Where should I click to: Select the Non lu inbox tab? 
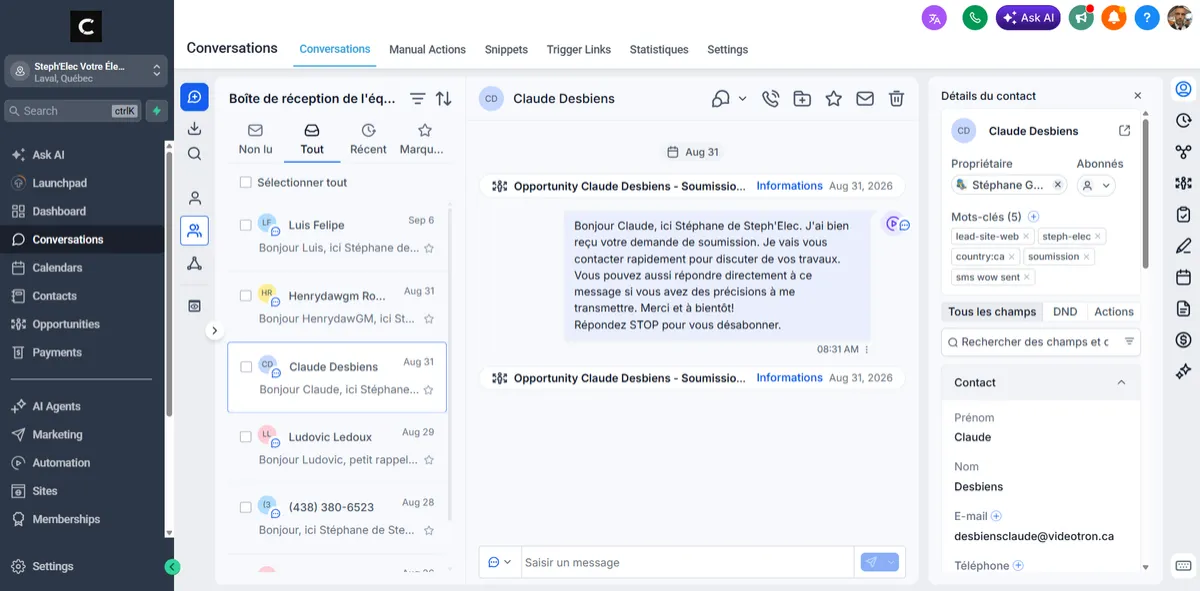click(256, 139)
